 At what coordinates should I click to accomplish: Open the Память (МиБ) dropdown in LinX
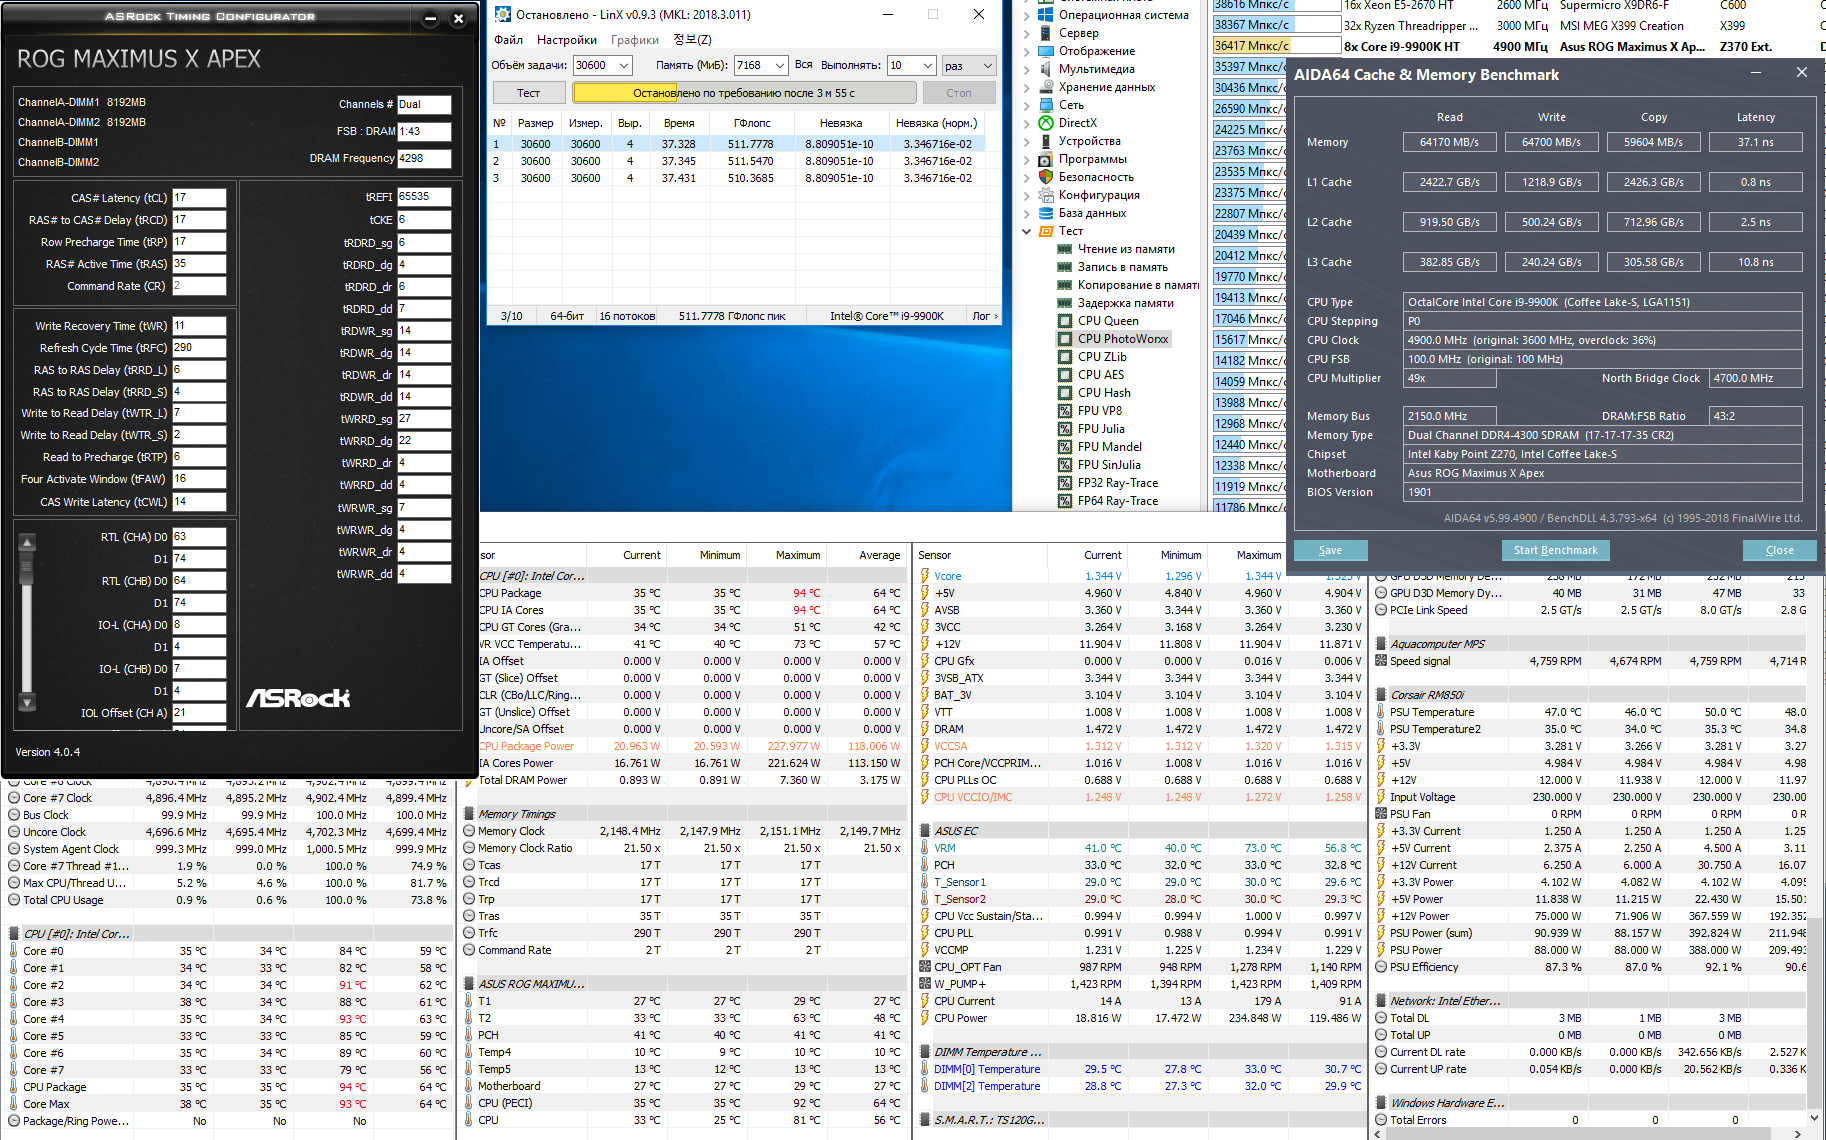780,66
